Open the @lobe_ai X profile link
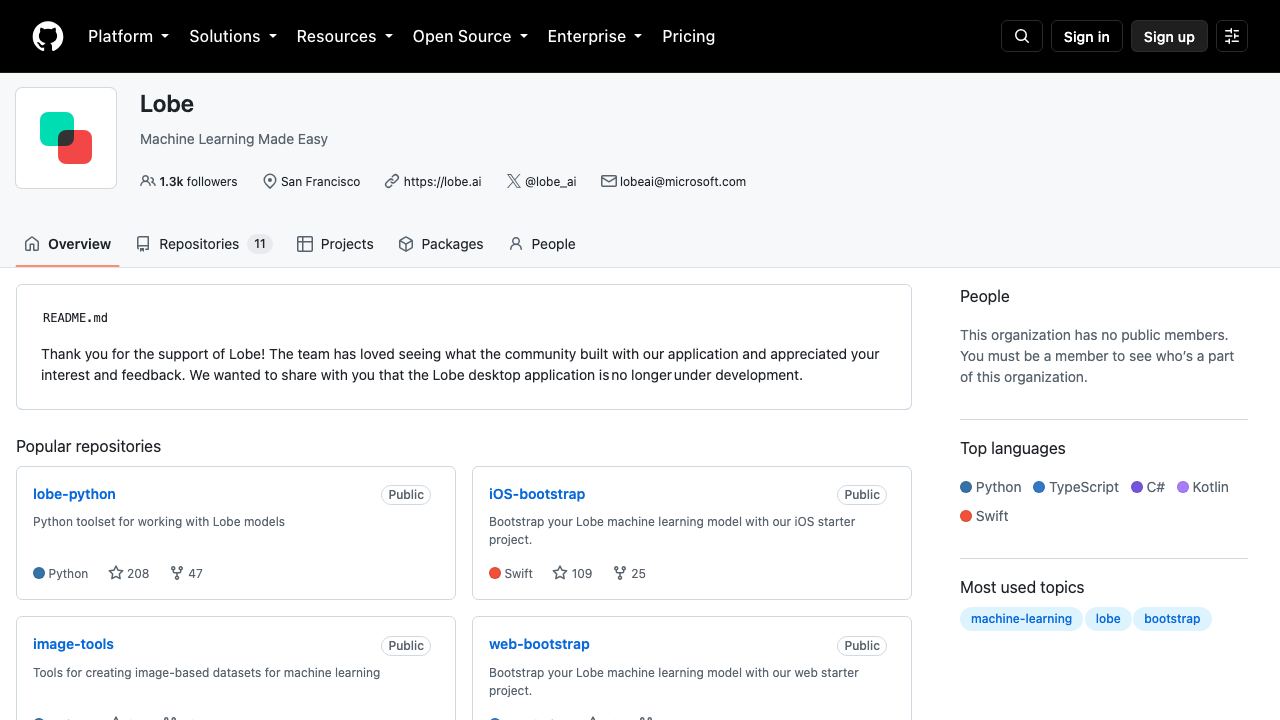 click(550, 181)
